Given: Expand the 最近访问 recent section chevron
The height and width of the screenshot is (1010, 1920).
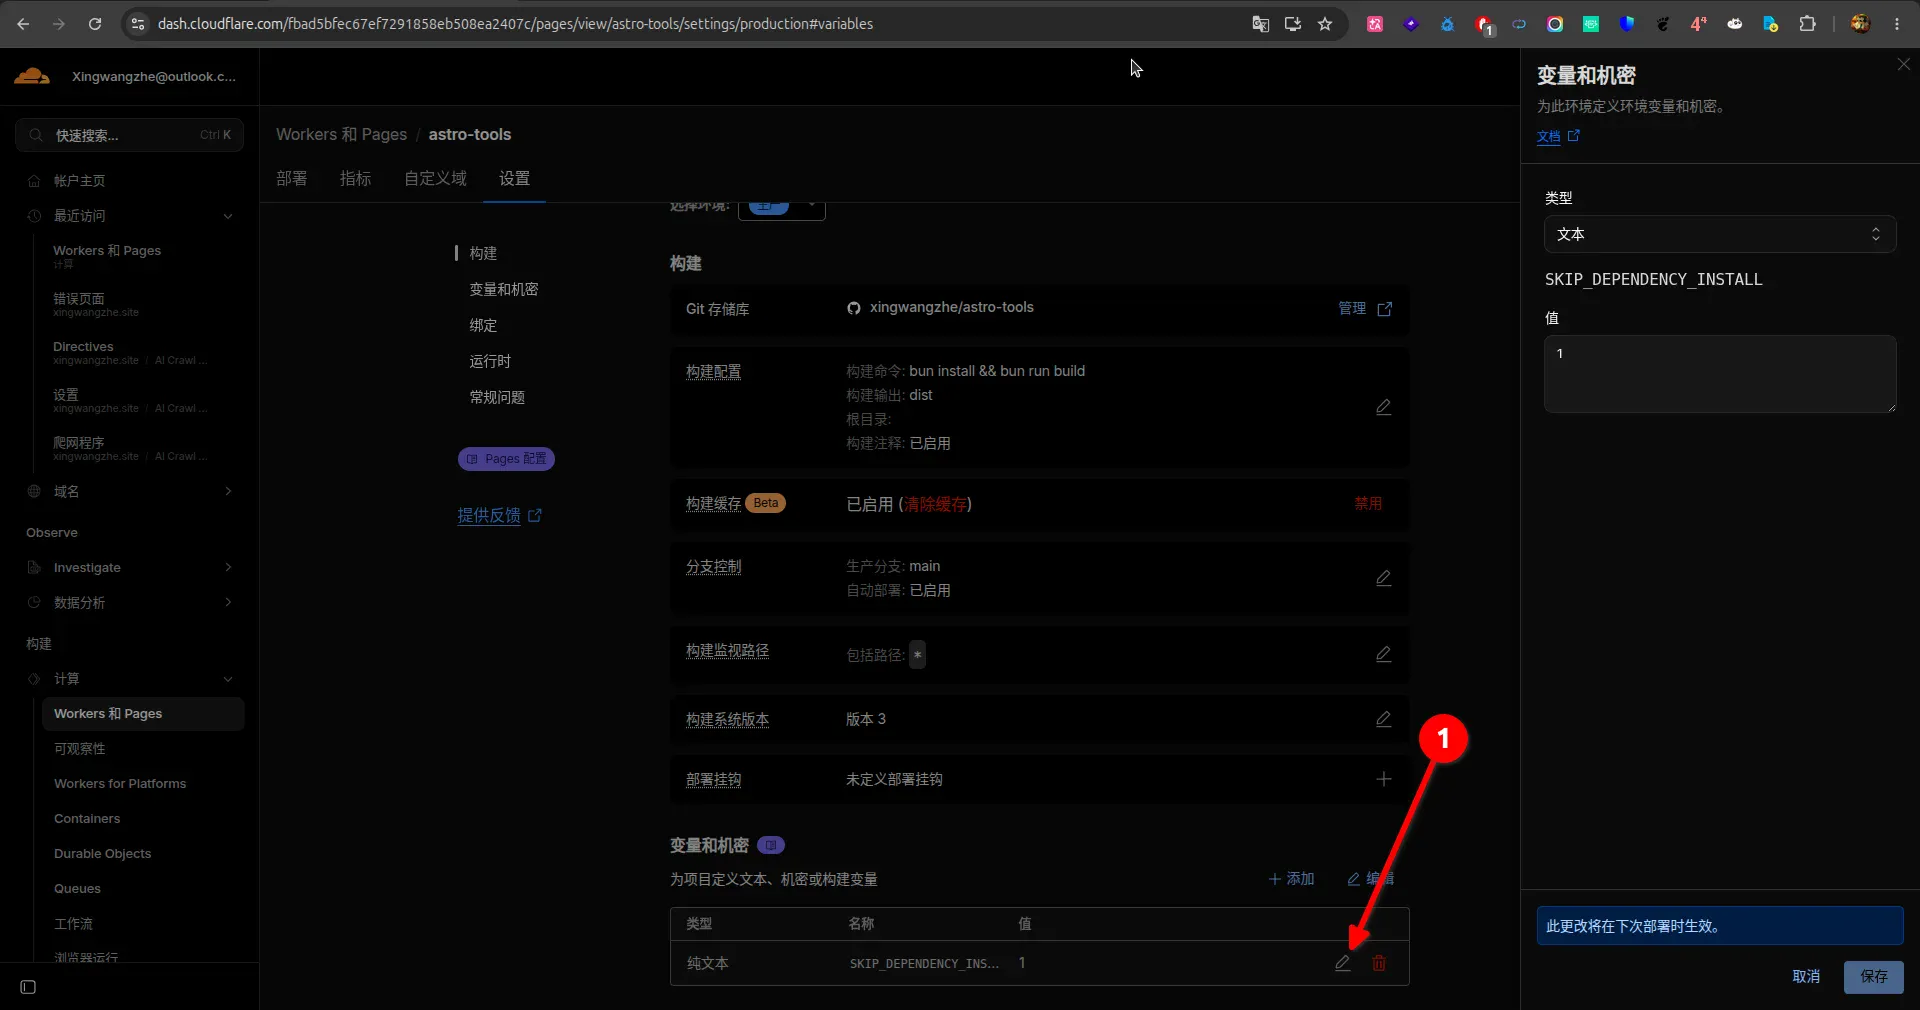Looking at the screenshot, I should point(228,216).
